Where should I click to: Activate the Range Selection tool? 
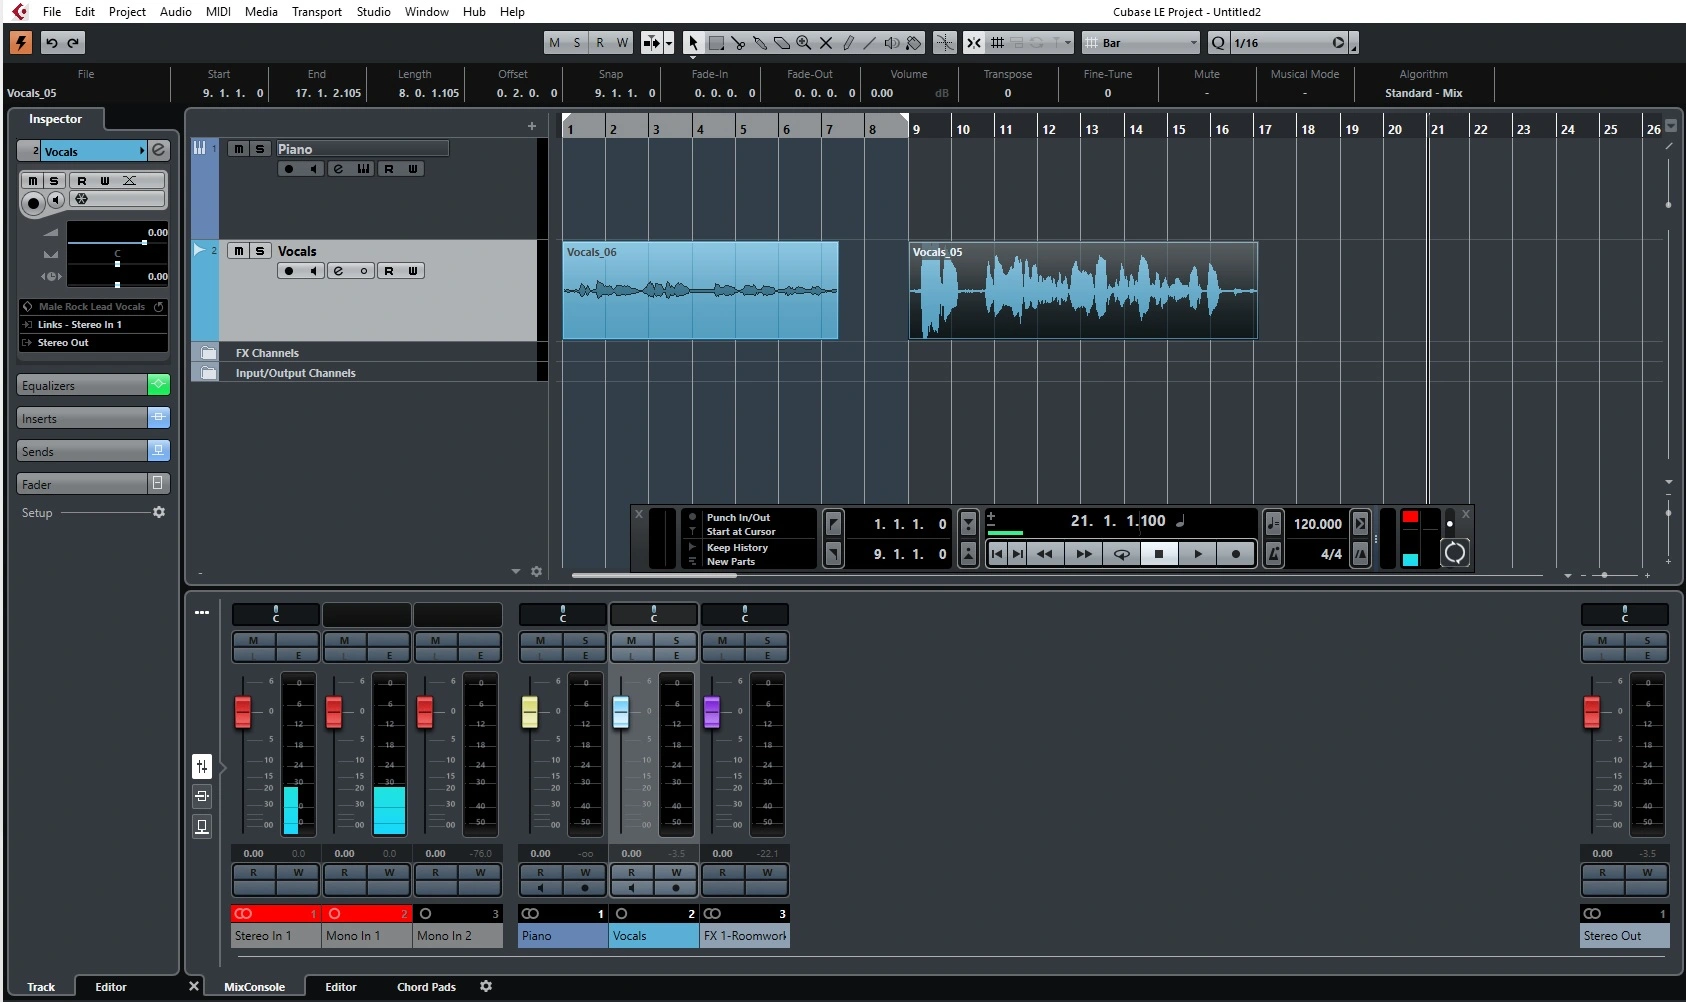click(x=716, y=43)
